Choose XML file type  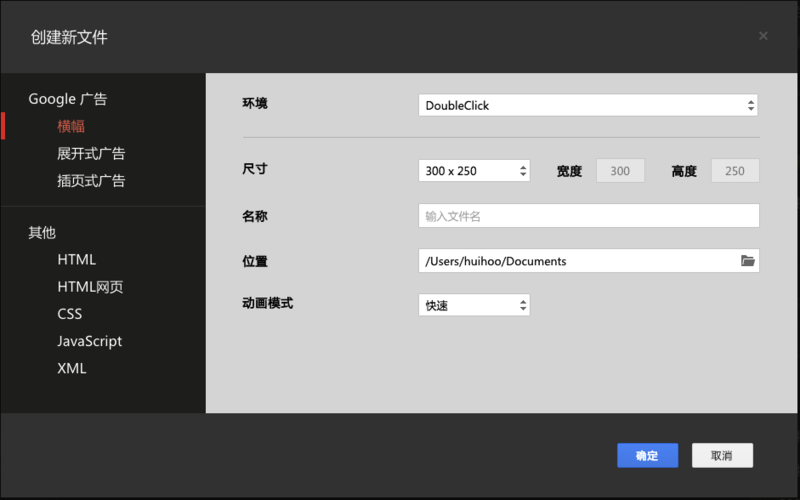72,368
